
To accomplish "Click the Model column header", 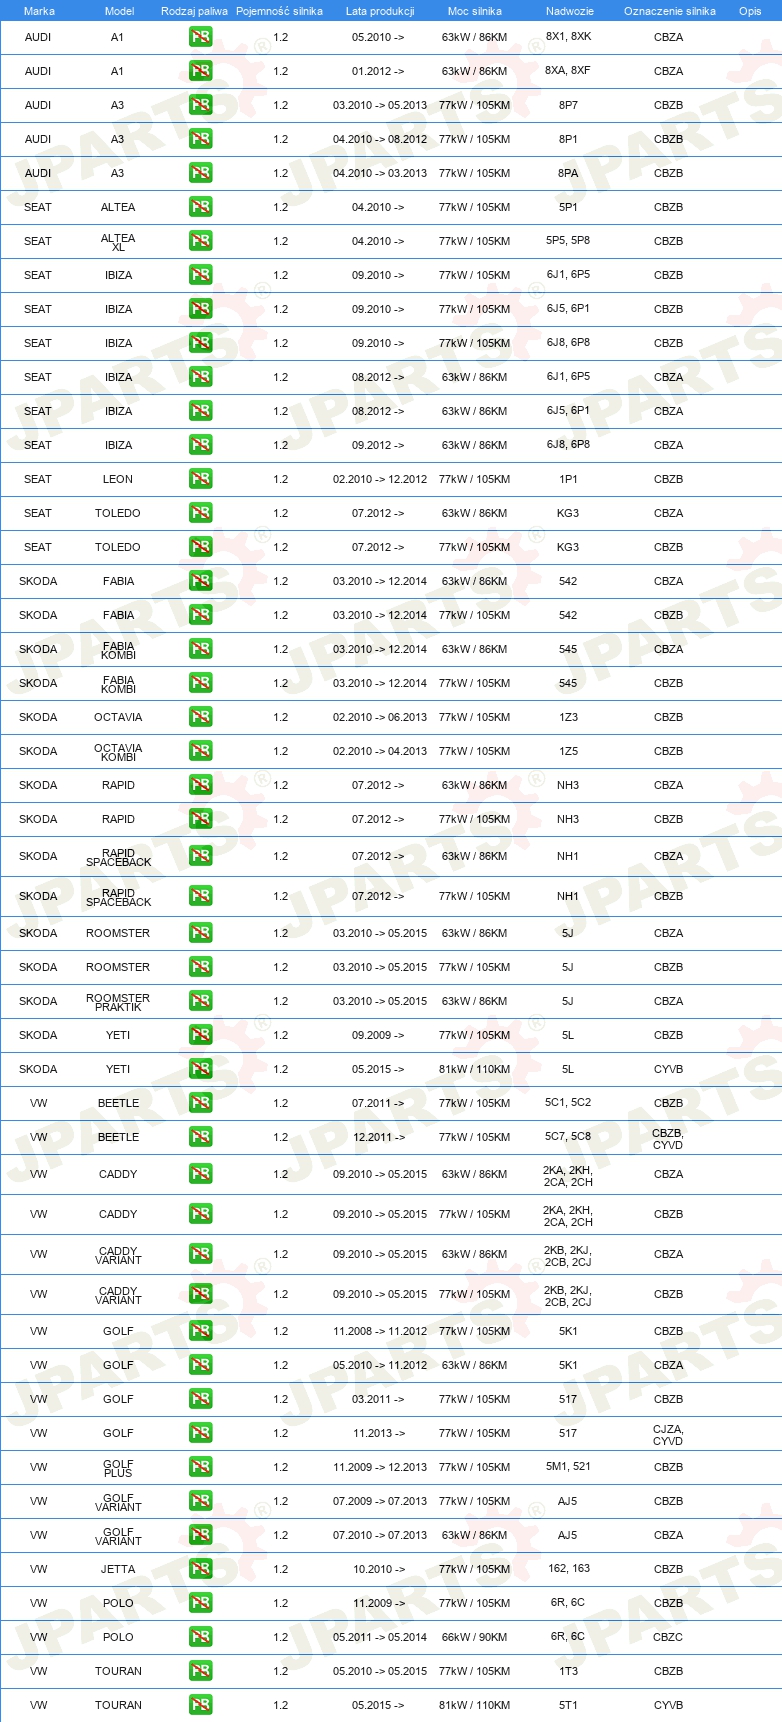I will [x=119, y=11].
